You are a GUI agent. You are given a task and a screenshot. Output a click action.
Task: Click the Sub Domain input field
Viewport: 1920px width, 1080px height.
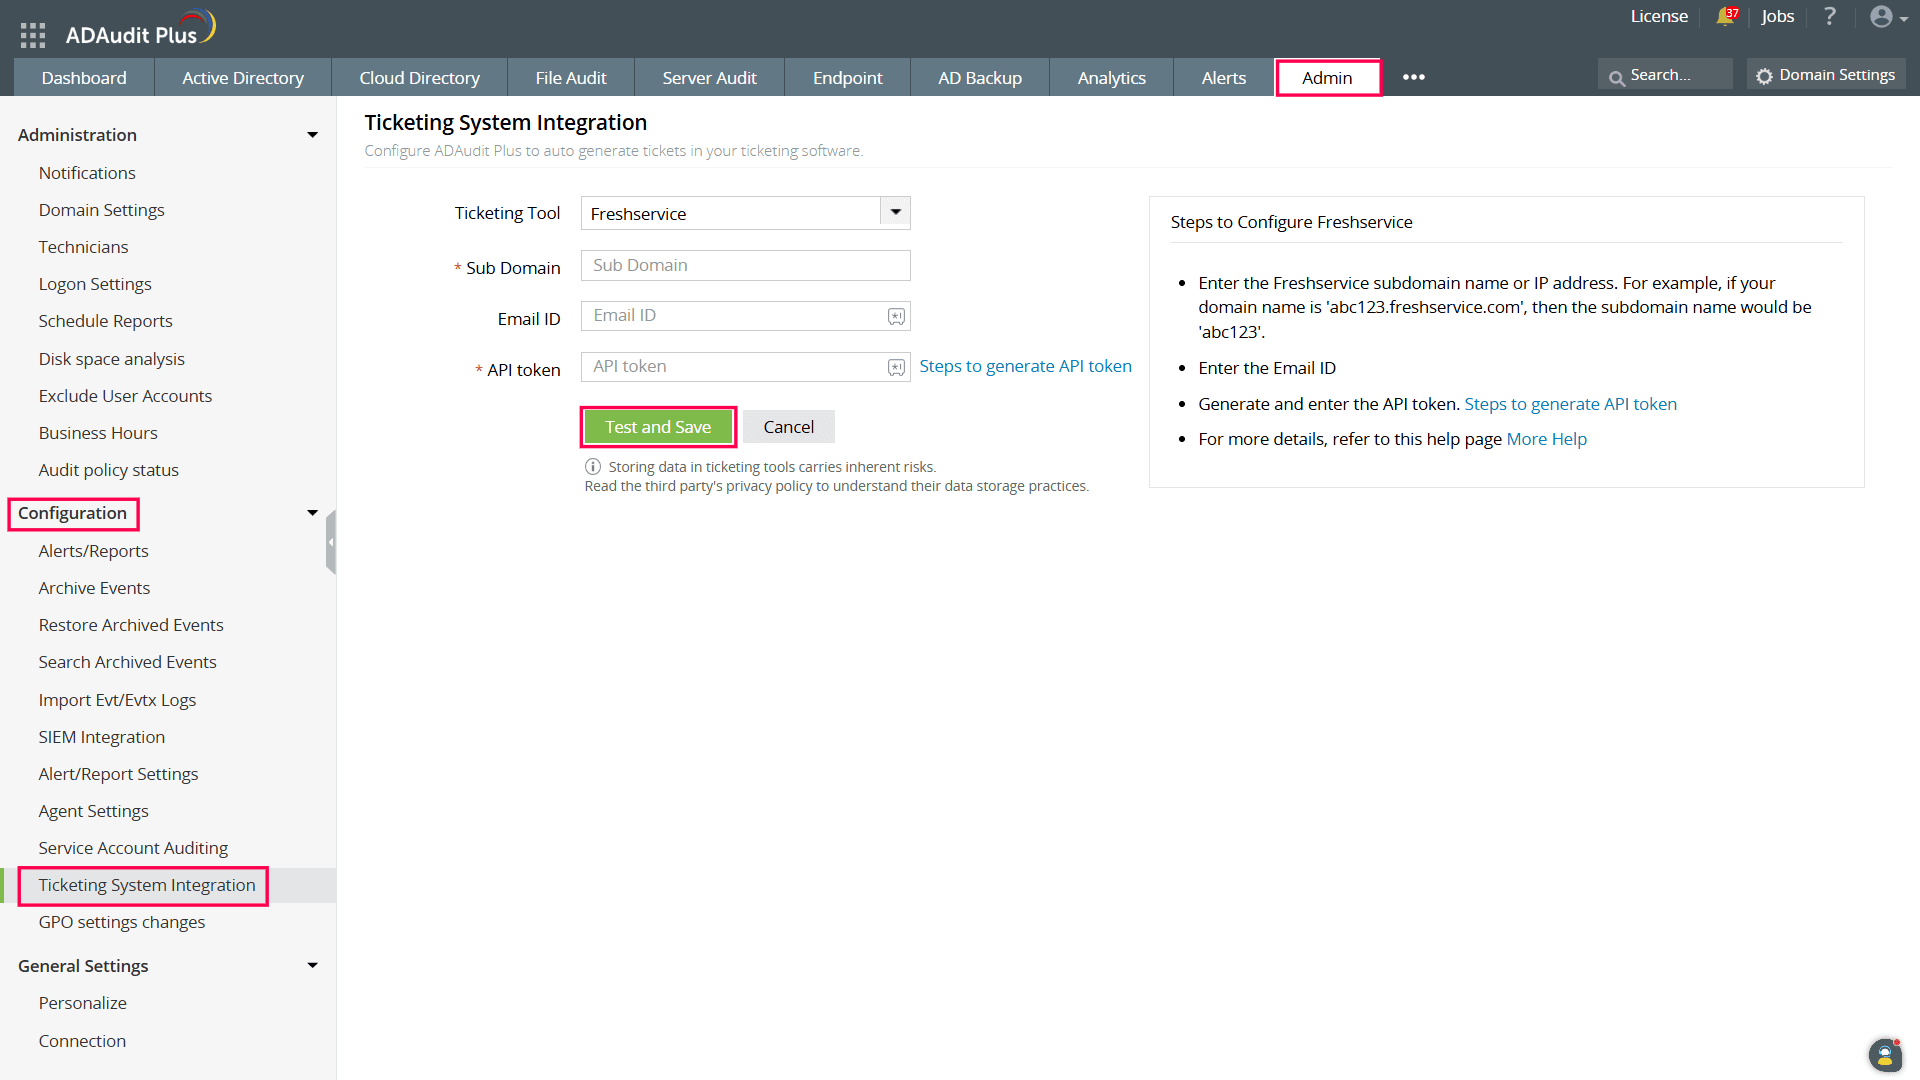[745, 266]
